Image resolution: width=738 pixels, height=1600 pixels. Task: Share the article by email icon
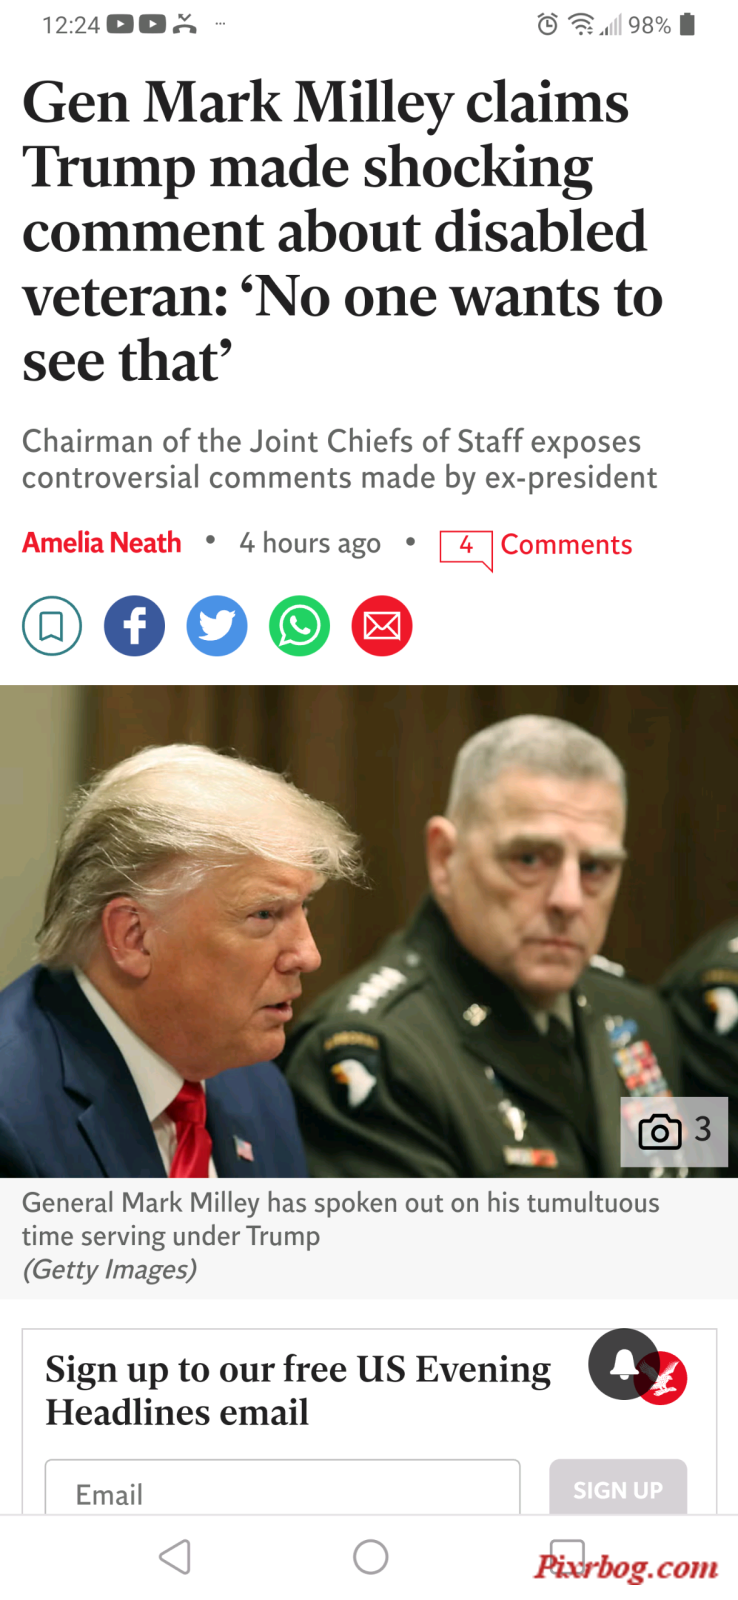382,626
